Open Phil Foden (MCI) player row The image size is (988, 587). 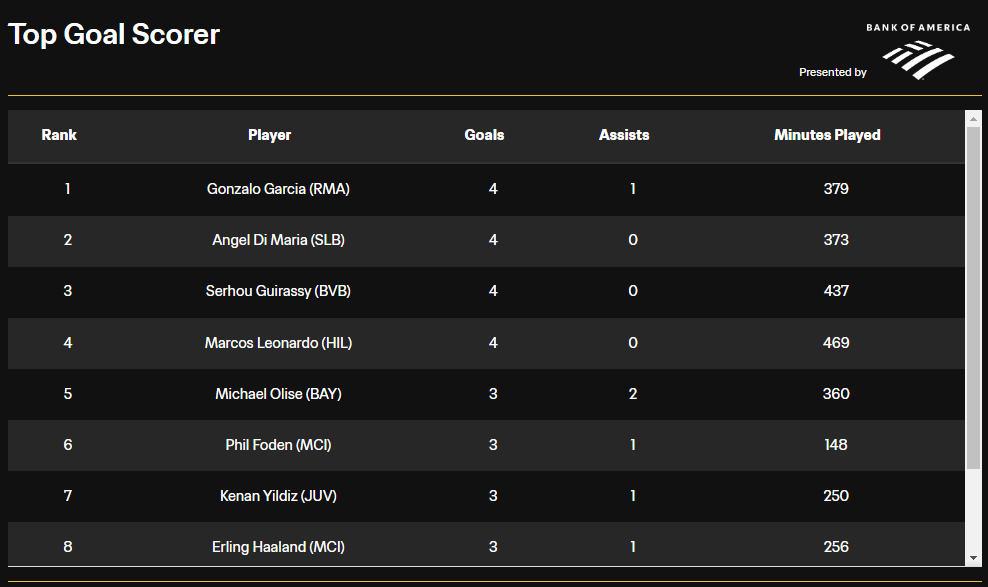click(x=486, y=445)
